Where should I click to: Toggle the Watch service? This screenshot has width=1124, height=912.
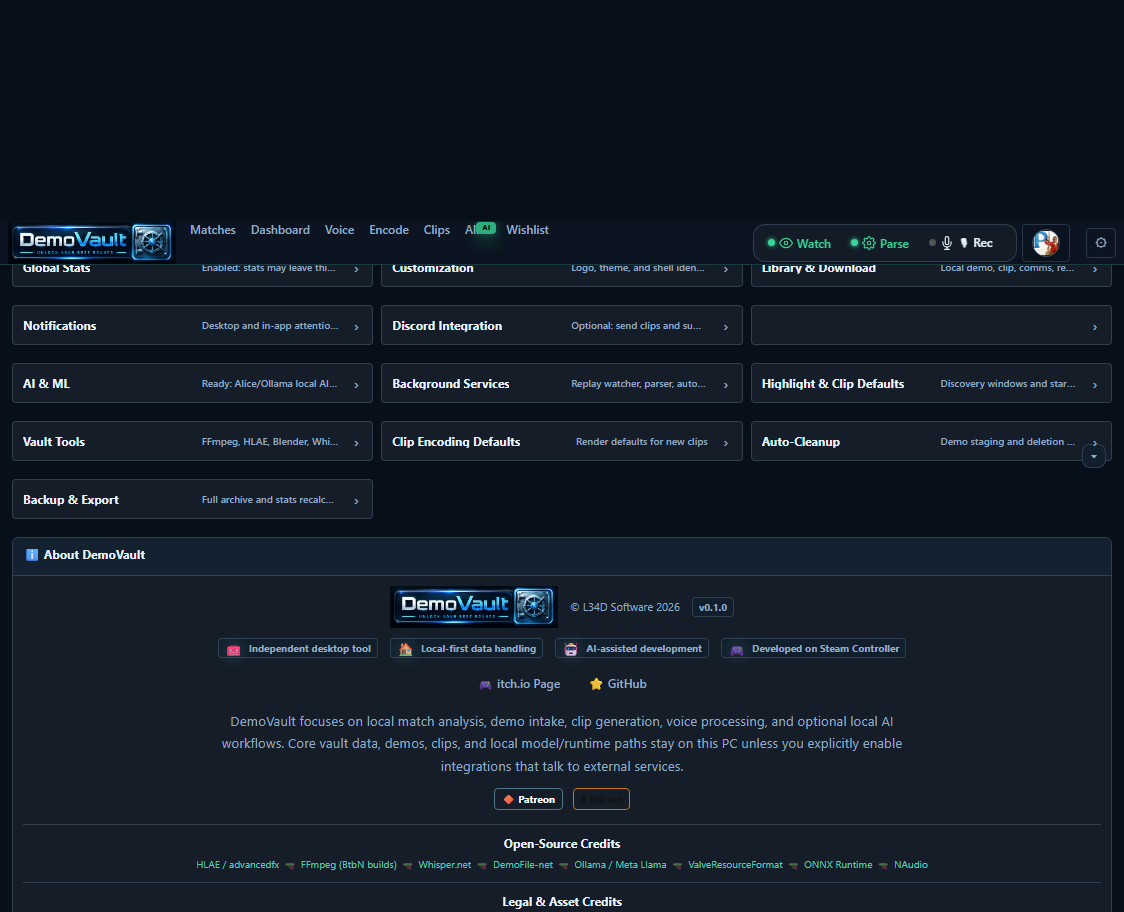(799, 244)
